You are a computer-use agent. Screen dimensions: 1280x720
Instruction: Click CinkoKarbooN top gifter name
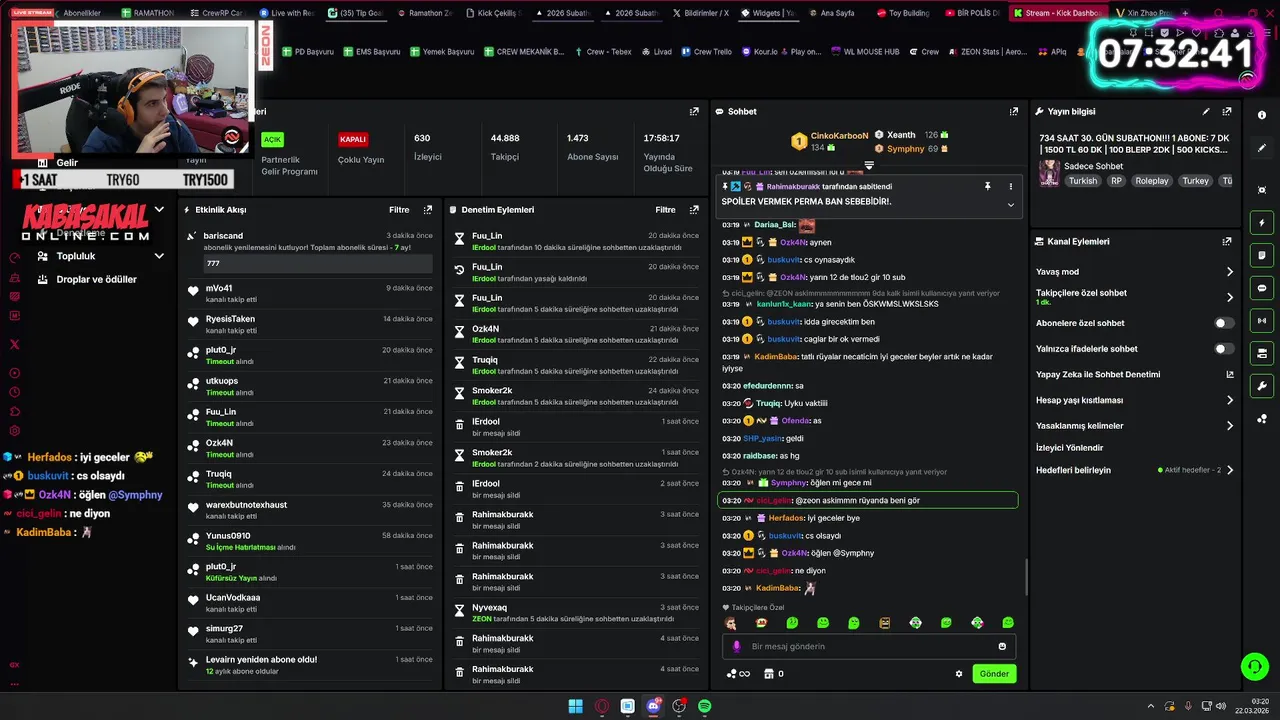pos(839,136)
